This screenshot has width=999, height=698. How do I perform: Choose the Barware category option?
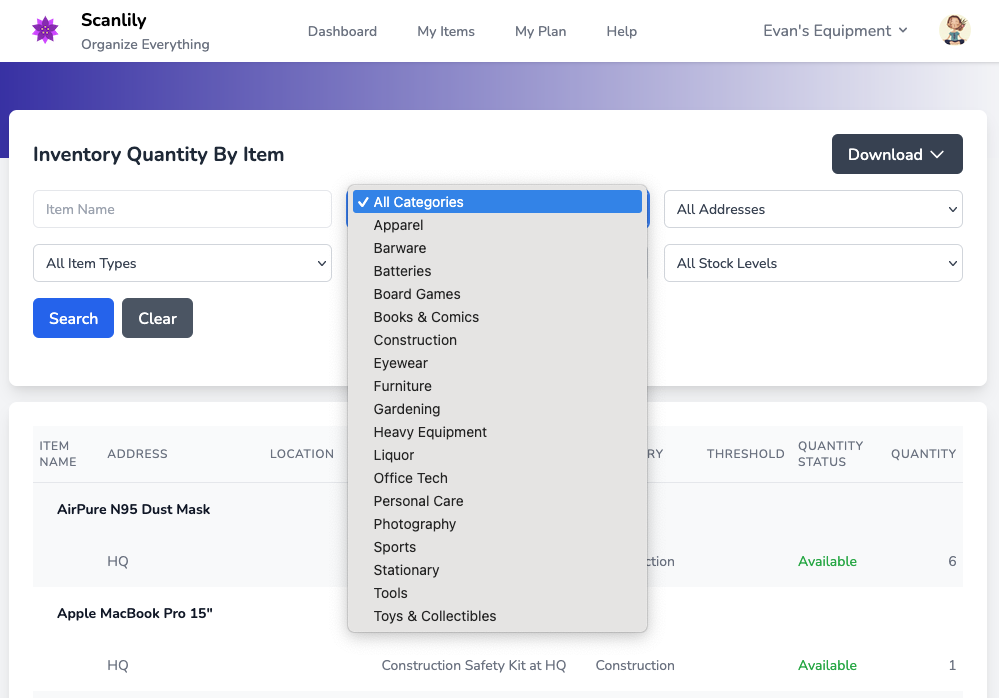click(x=399, y=247)
